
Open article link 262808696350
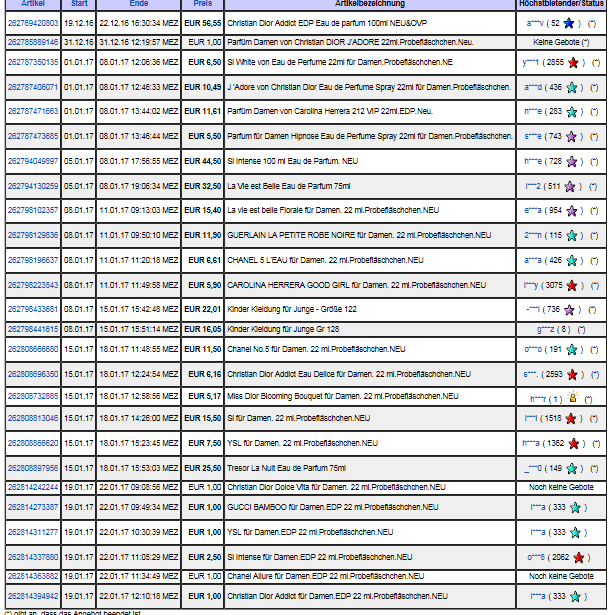(33, 374)
